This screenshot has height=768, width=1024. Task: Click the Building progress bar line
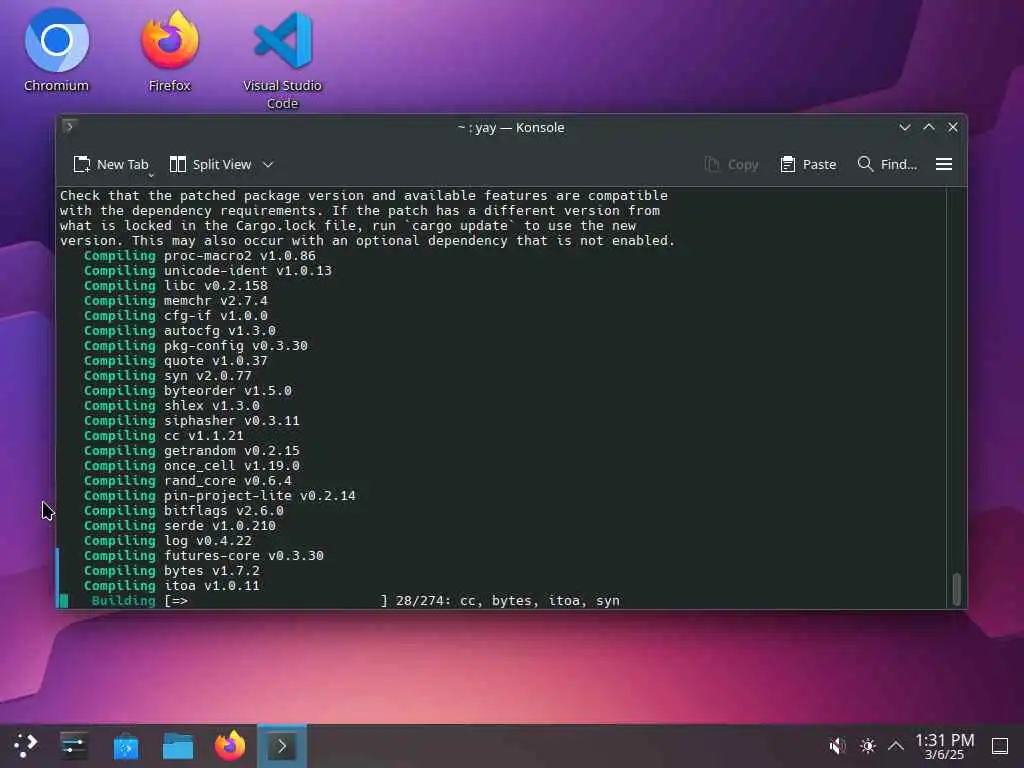coord(356,601)
